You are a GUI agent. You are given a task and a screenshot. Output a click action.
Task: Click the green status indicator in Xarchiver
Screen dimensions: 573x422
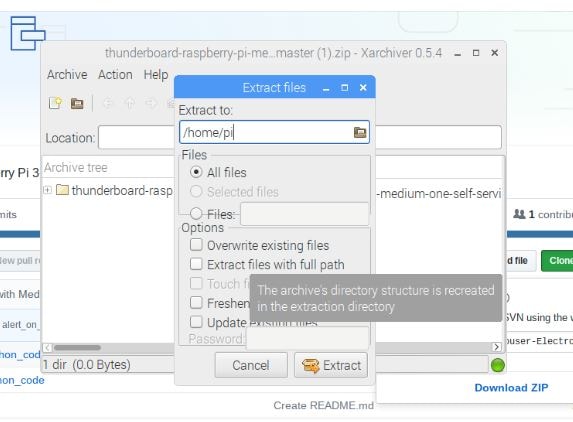[497, 365]
